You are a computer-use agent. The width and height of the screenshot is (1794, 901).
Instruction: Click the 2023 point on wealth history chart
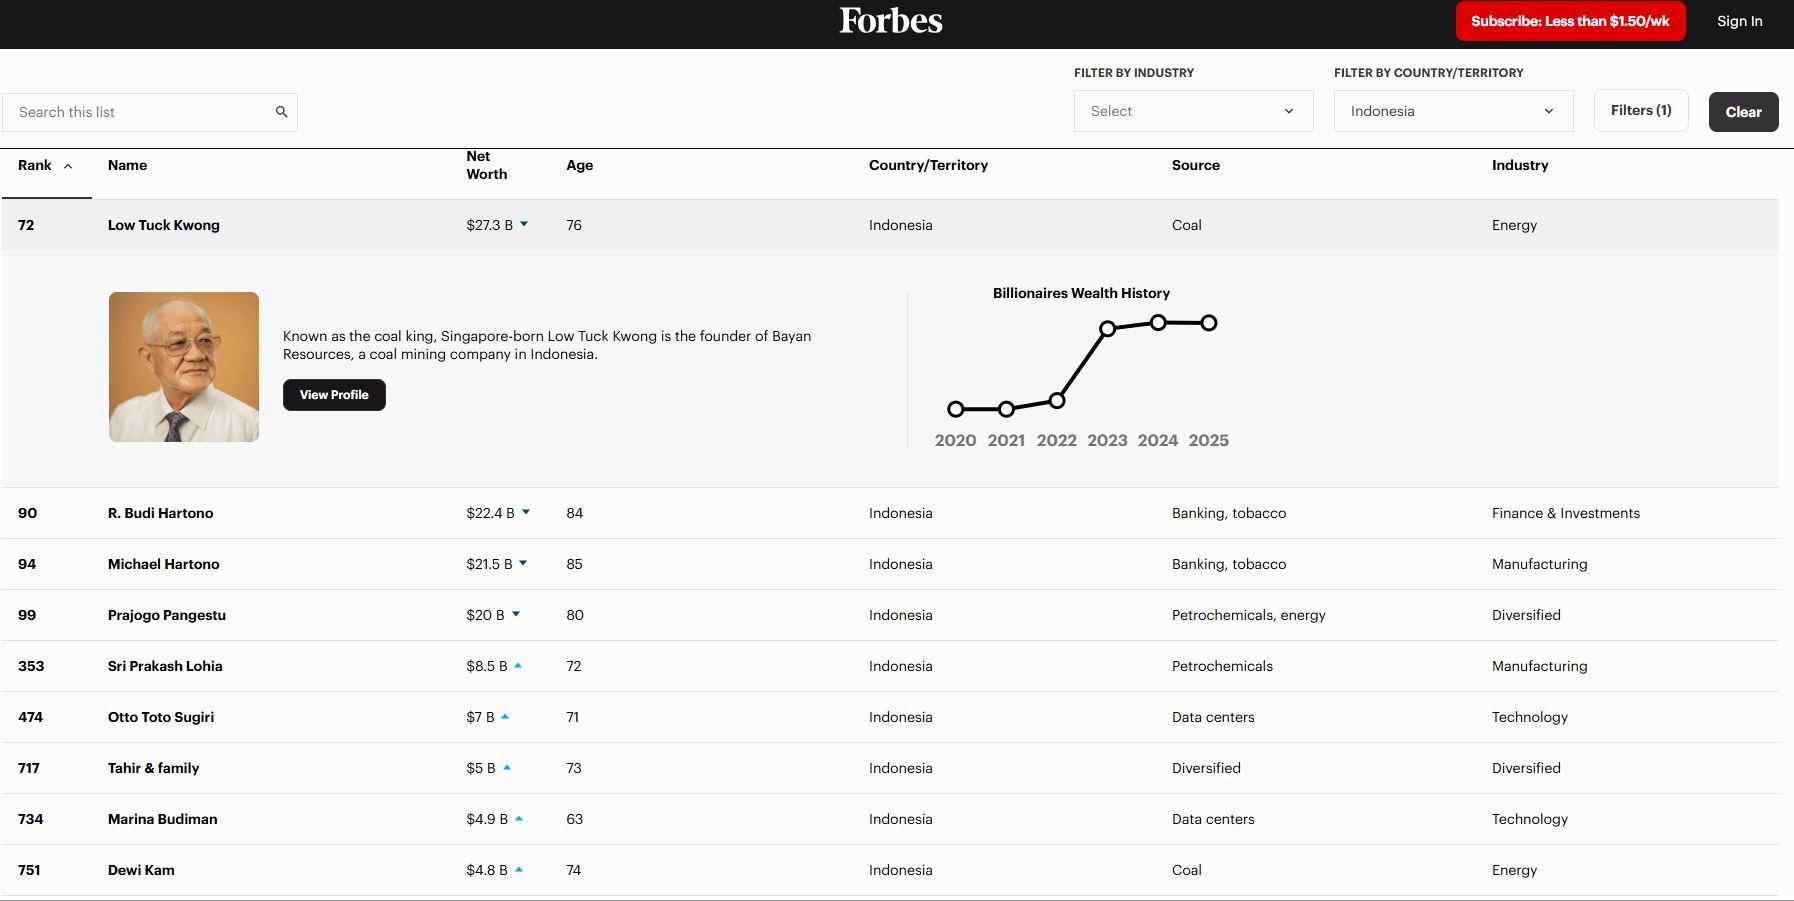[1107, 328]
